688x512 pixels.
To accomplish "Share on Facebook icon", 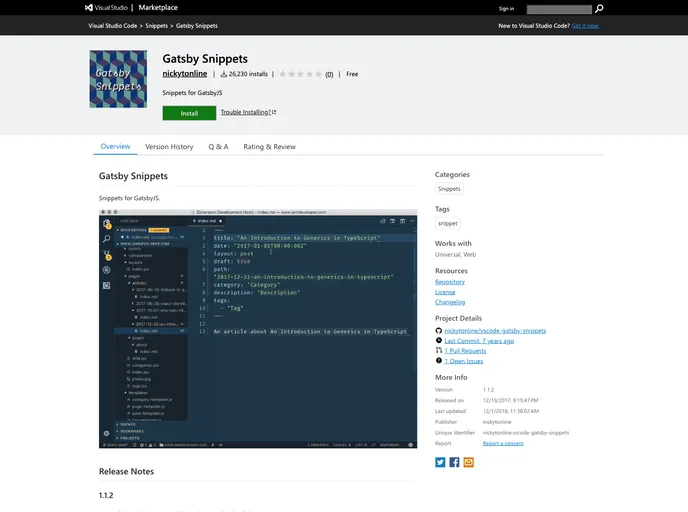I will point(454,462).
